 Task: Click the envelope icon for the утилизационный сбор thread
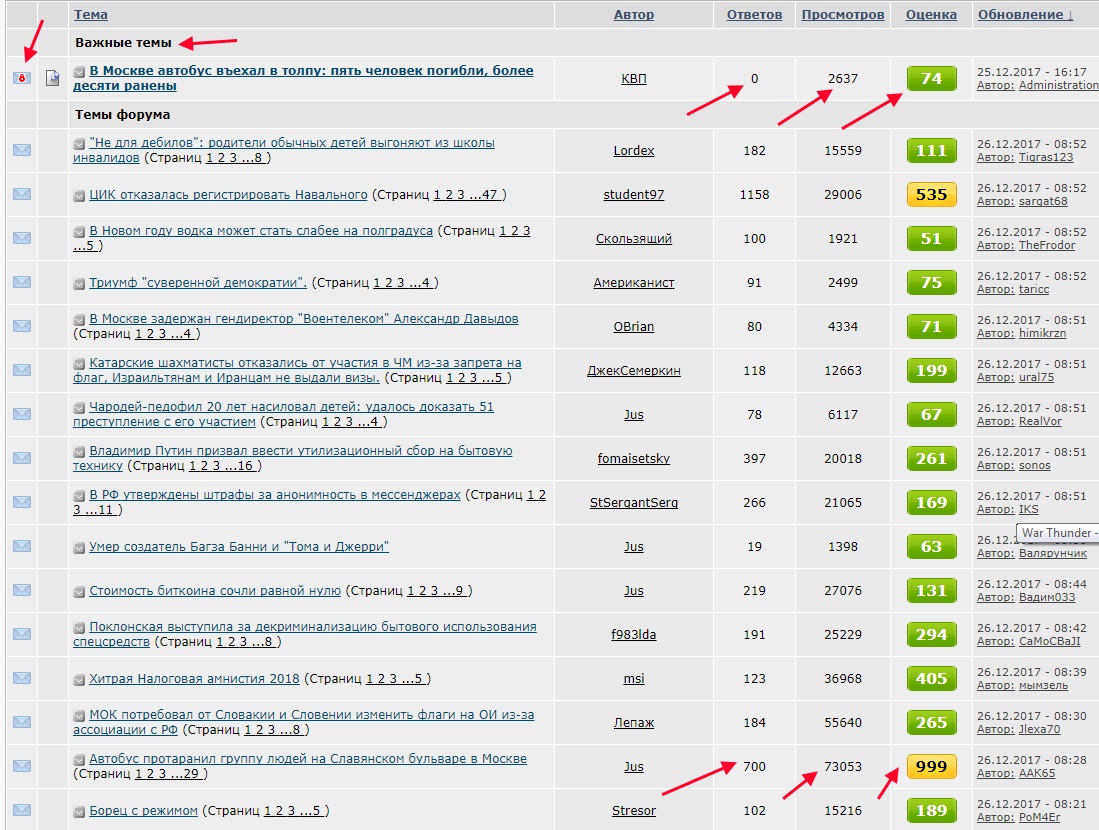(x=22, y=458)
